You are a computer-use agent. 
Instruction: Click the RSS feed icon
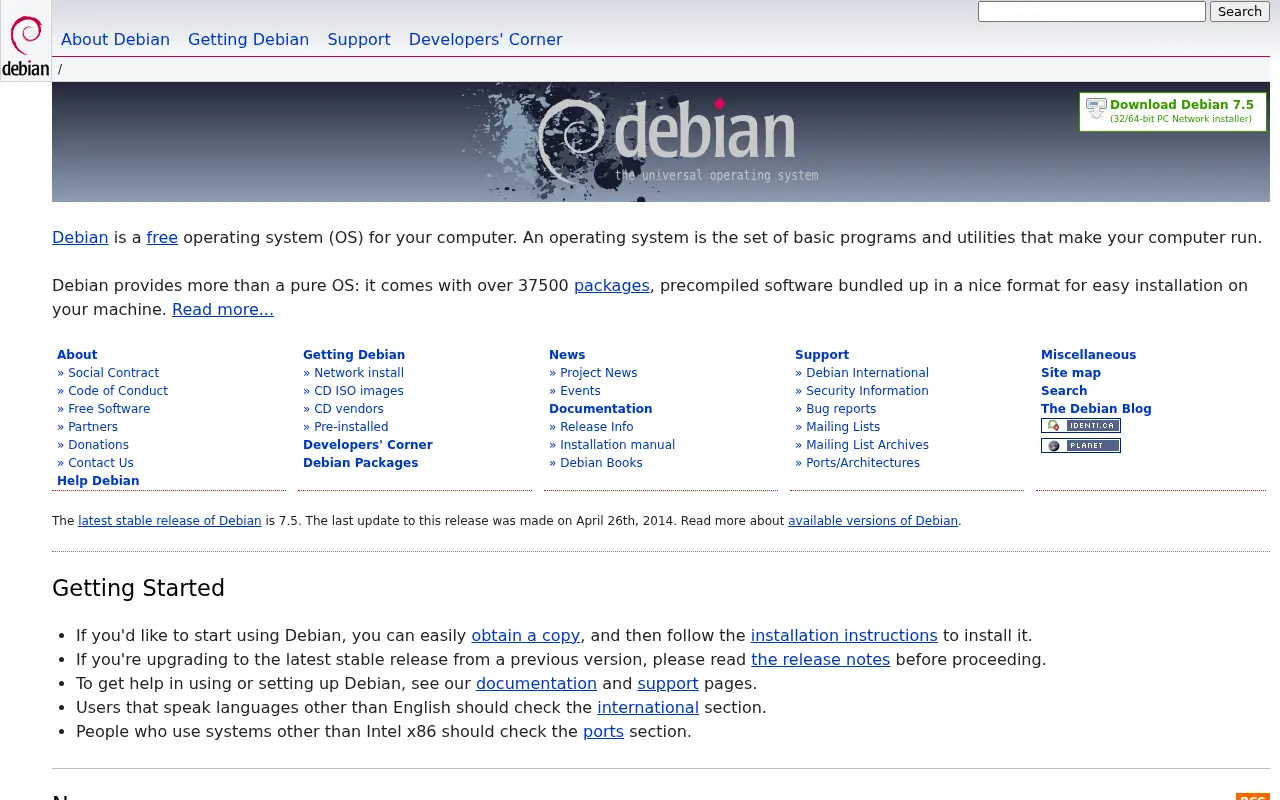[1253, 797]
